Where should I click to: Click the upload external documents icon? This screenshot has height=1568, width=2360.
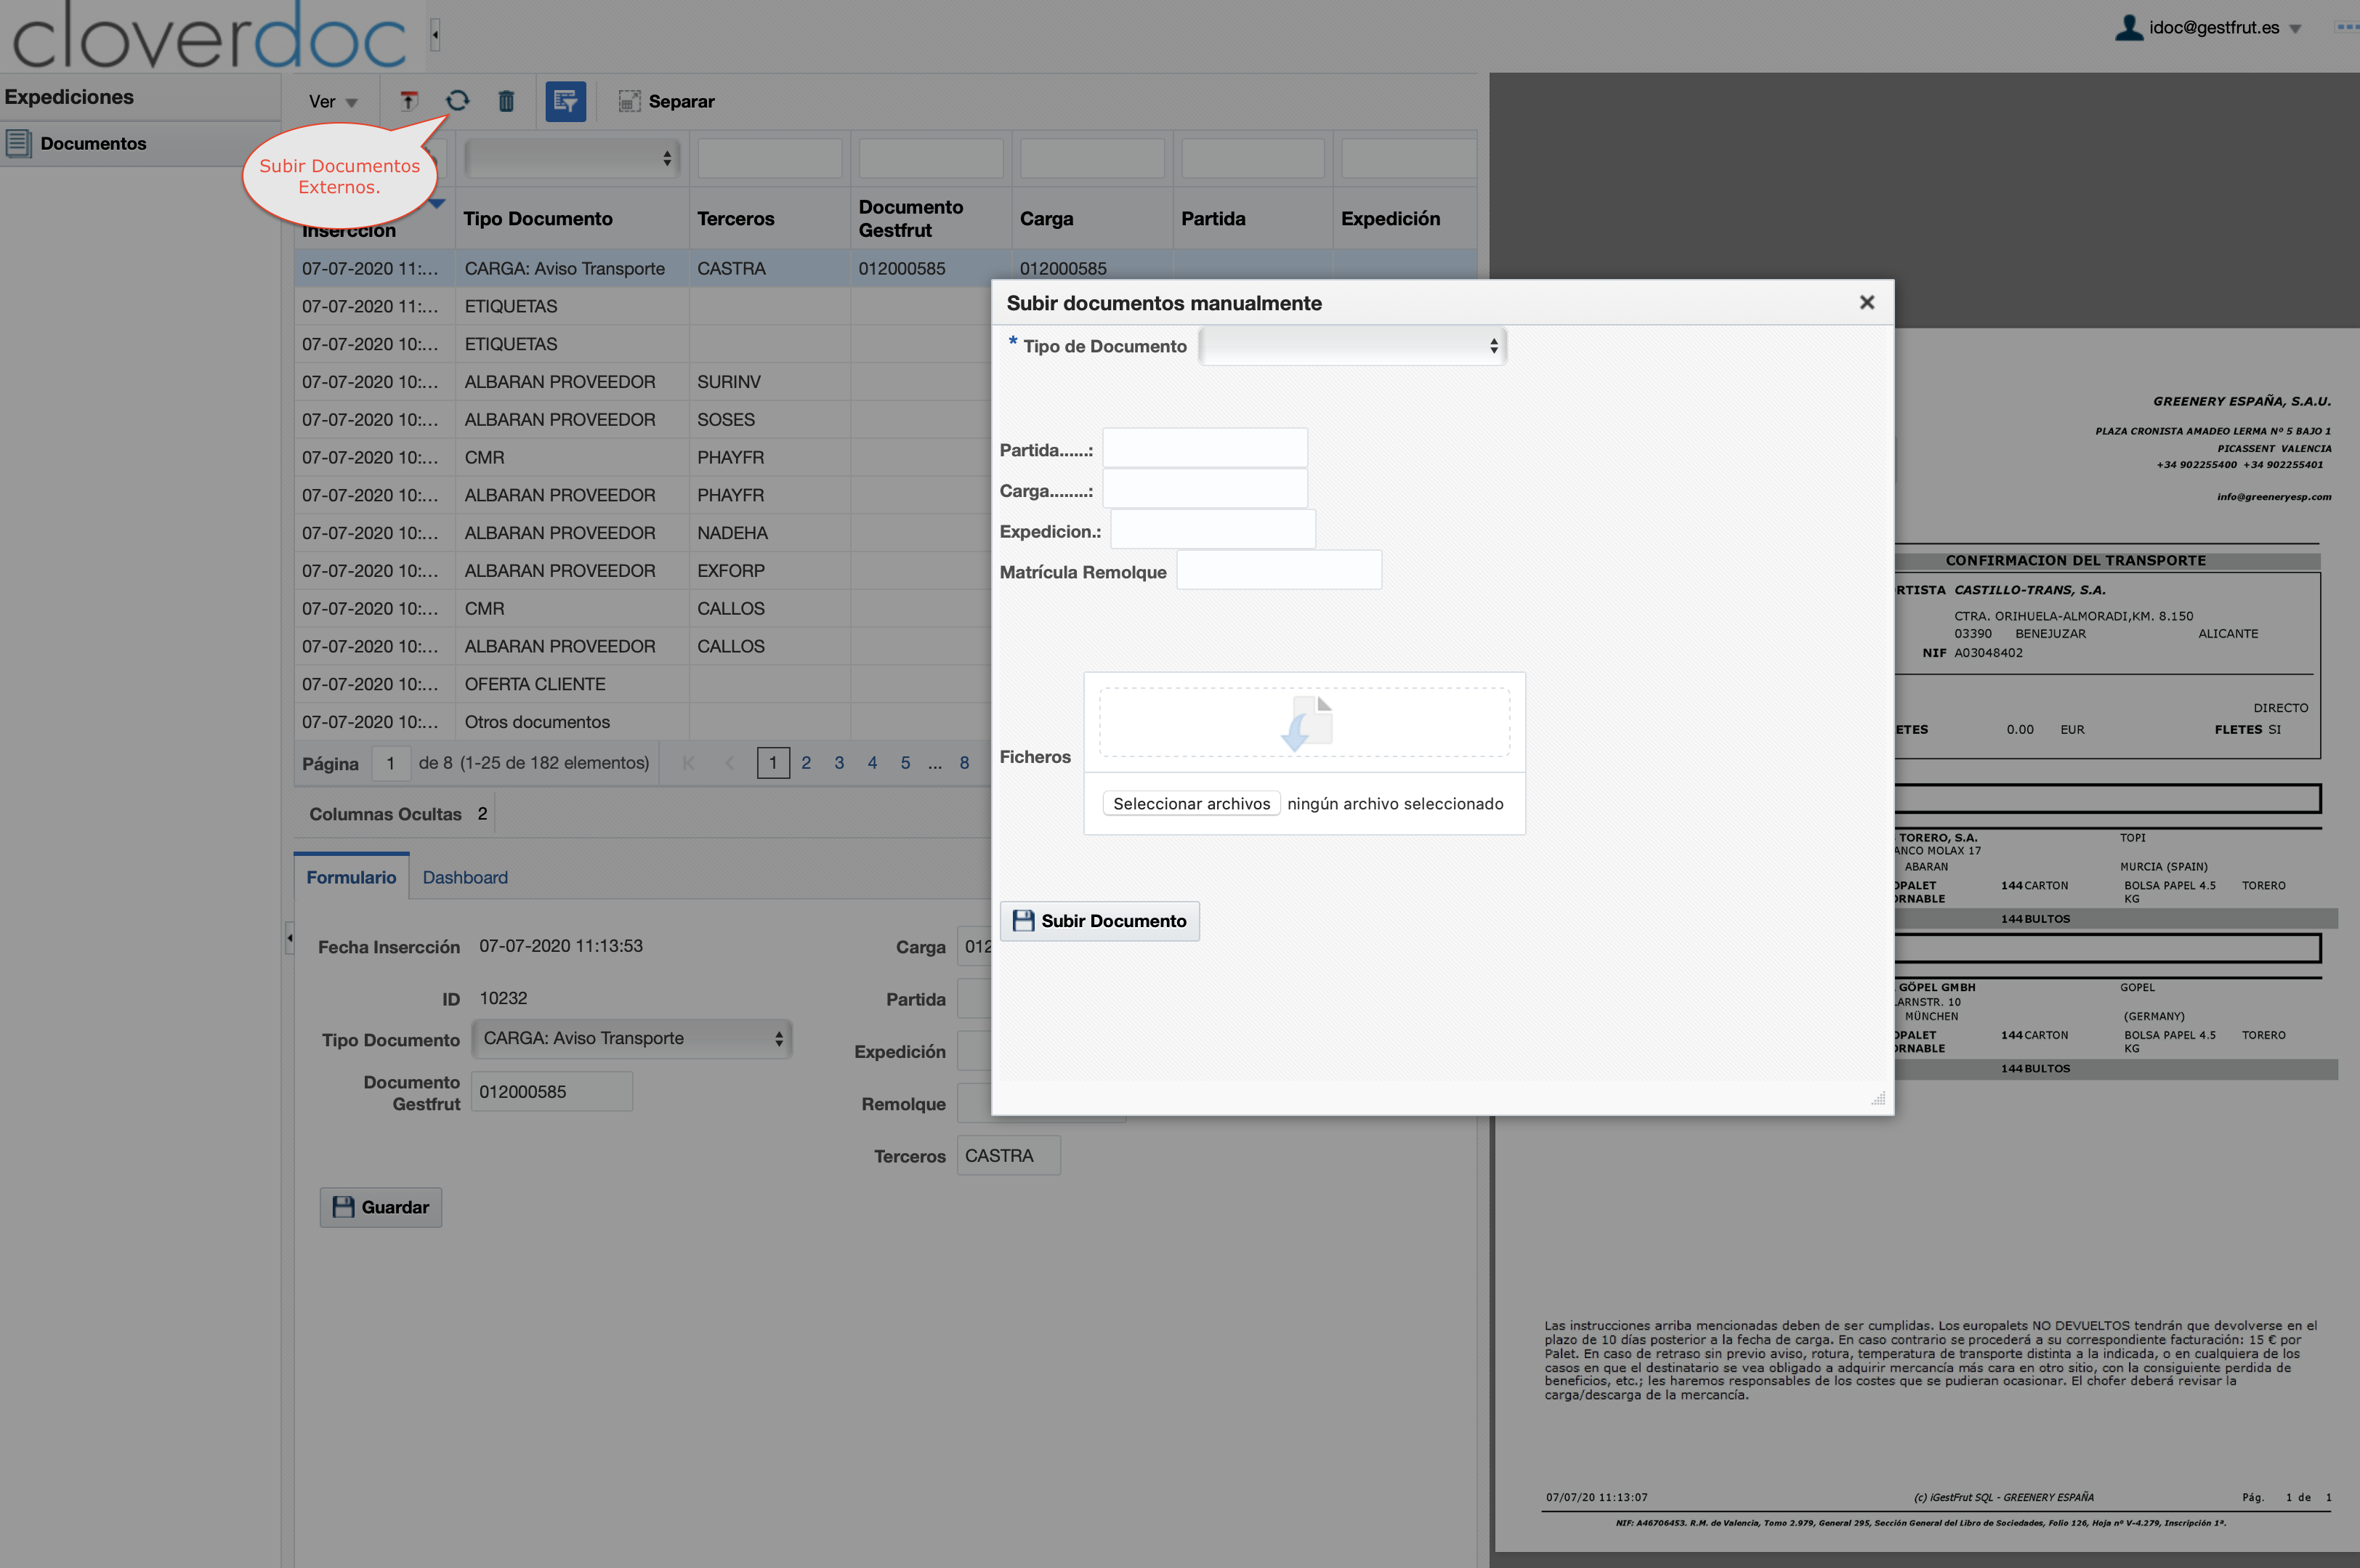pyautogui.click(x=409, y=101)
